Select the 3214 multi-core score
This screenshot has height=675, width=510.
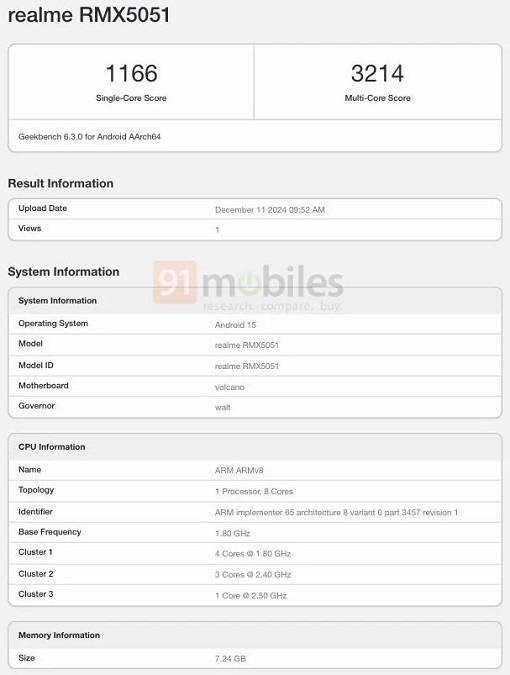click(x=377, y=73)
